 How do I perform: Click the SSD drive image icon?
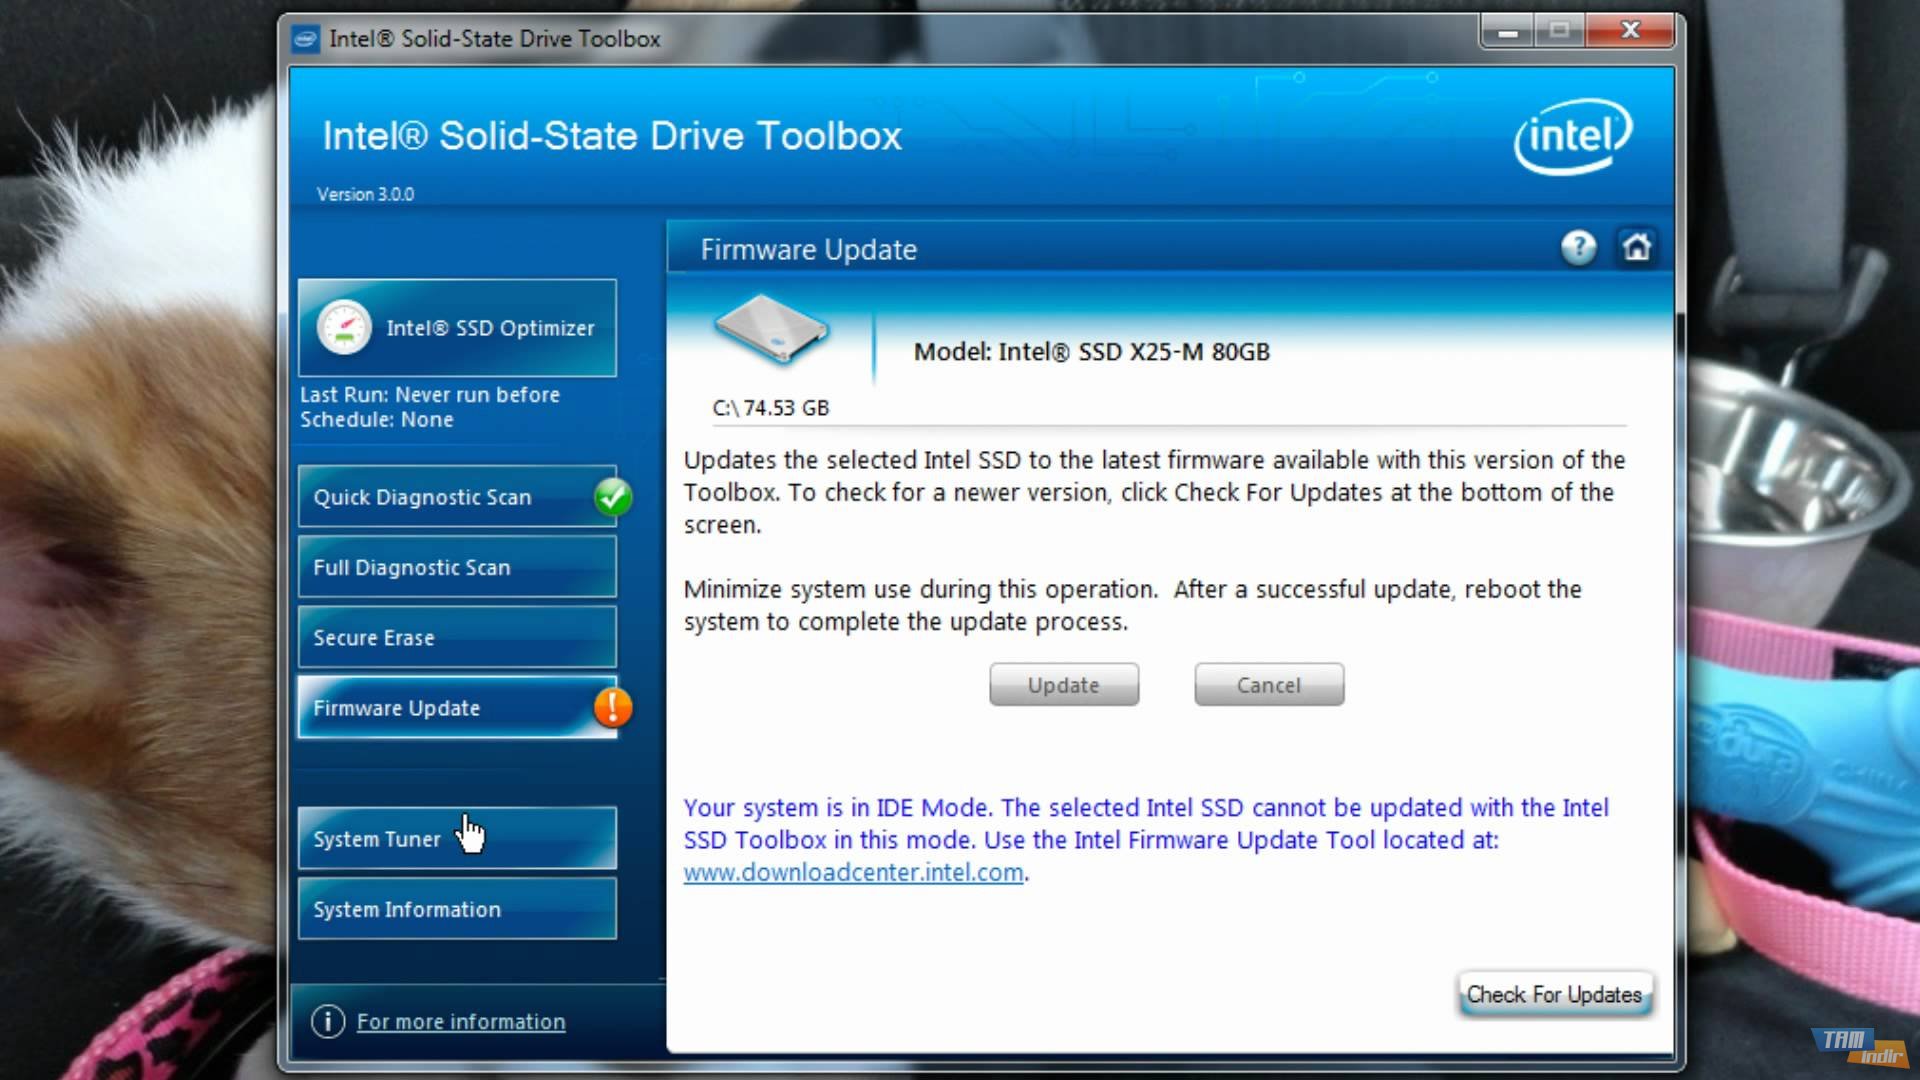[x=771, y=329]
